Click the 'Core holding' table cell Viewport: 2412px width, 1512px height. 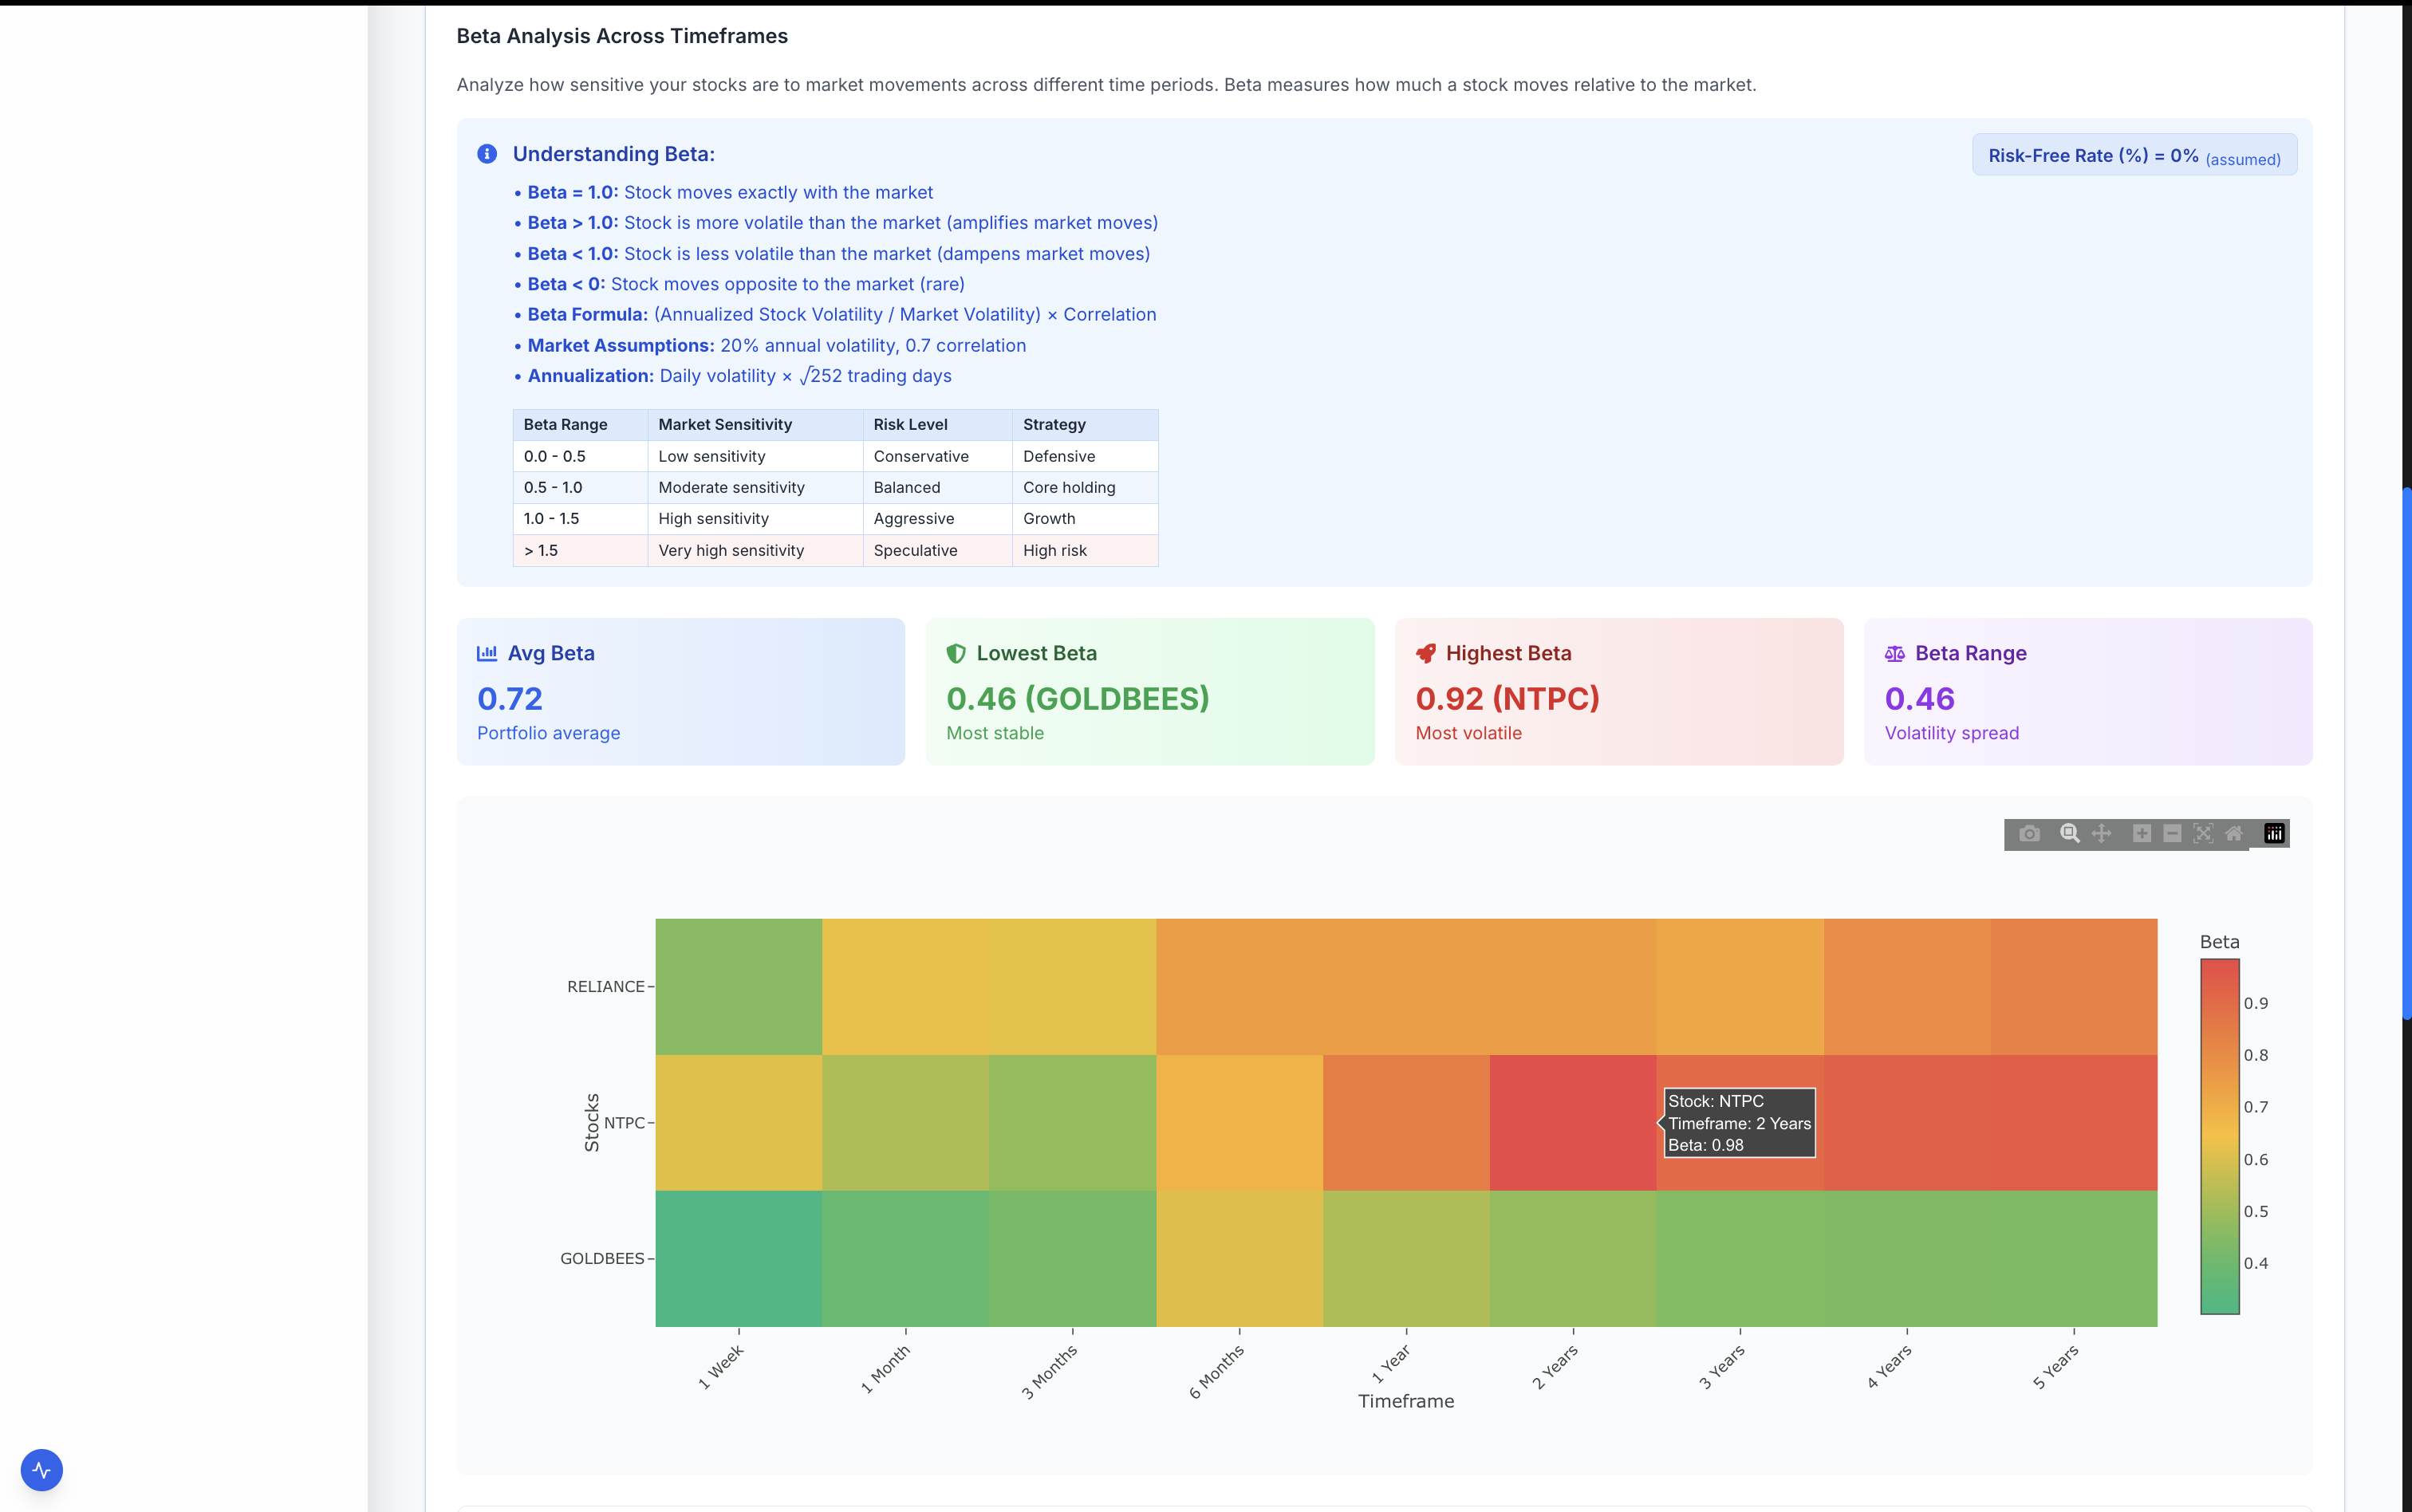pos(1085,487)
